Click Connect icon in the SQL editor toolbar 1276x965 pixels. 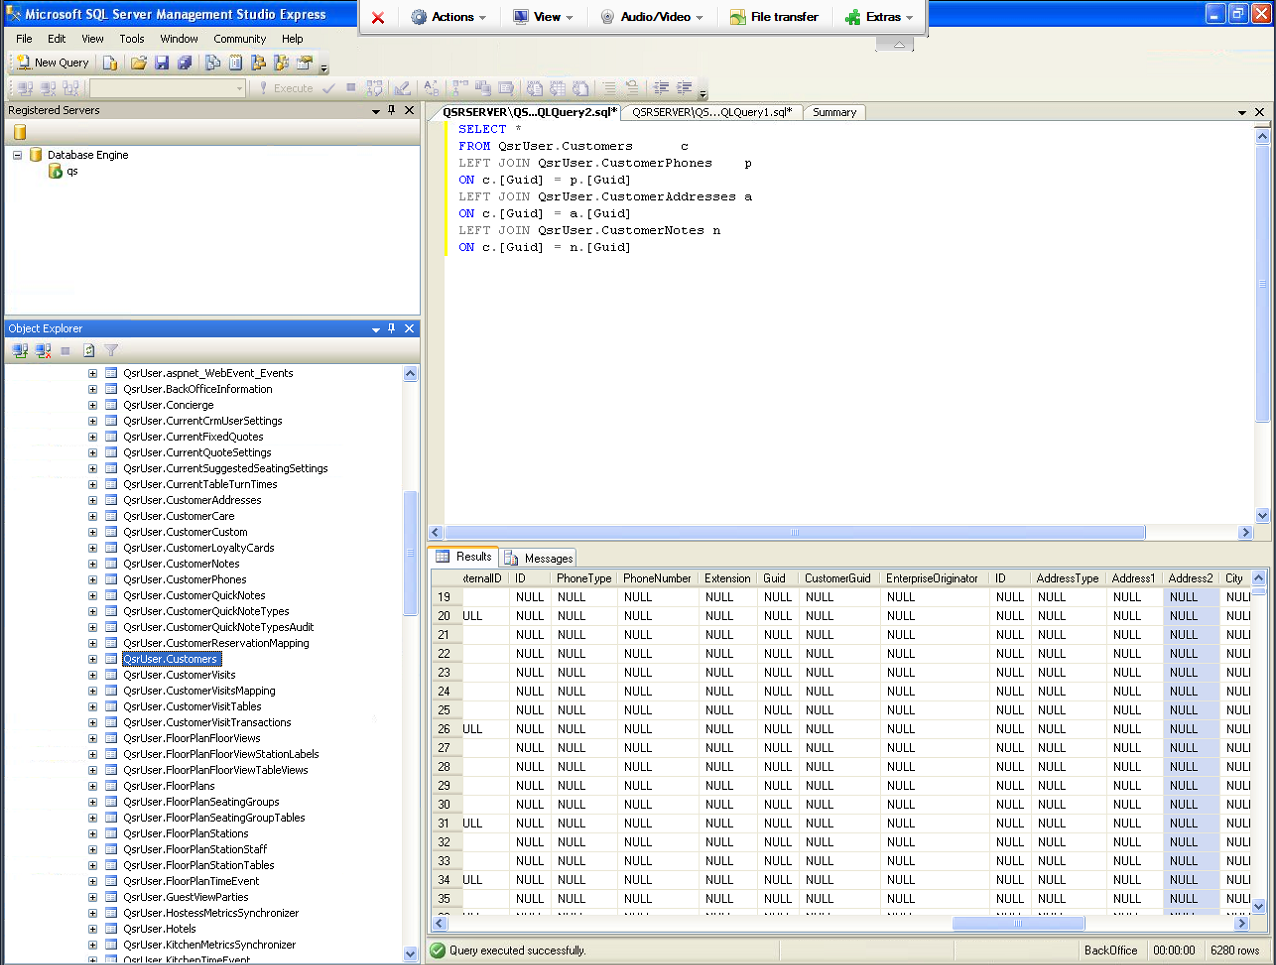pos(25,88)
